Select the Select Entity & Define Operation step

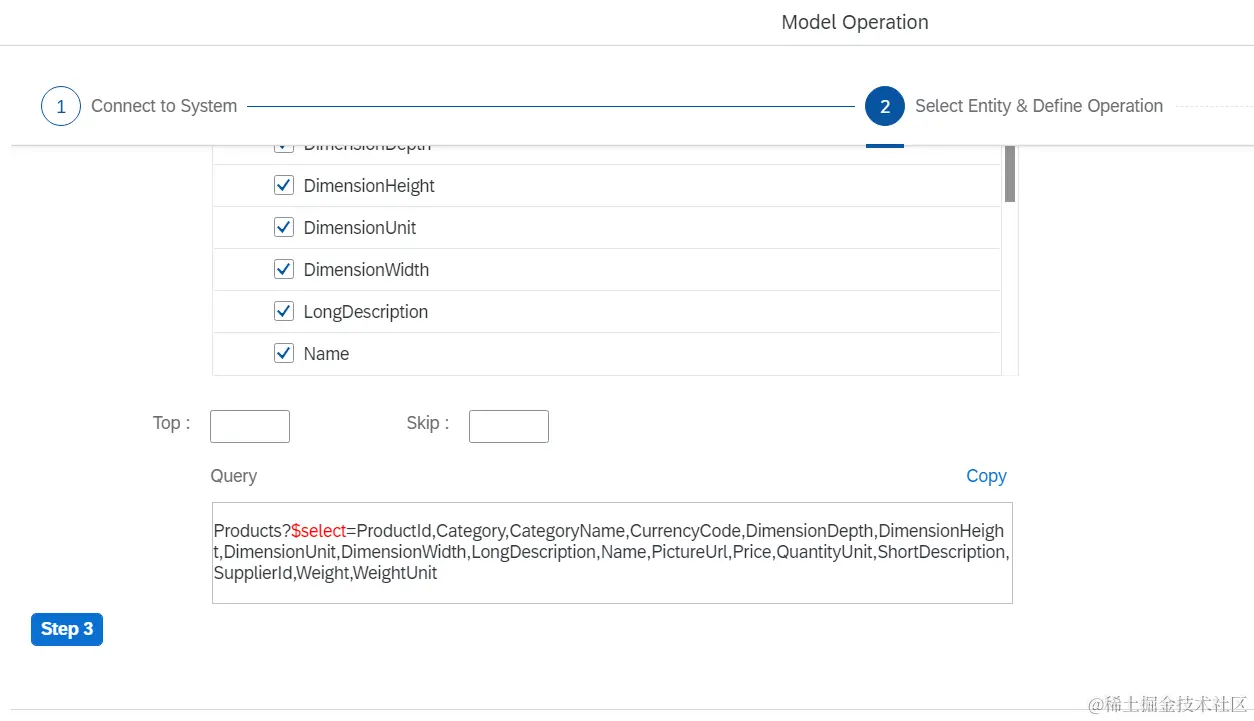1039,106
